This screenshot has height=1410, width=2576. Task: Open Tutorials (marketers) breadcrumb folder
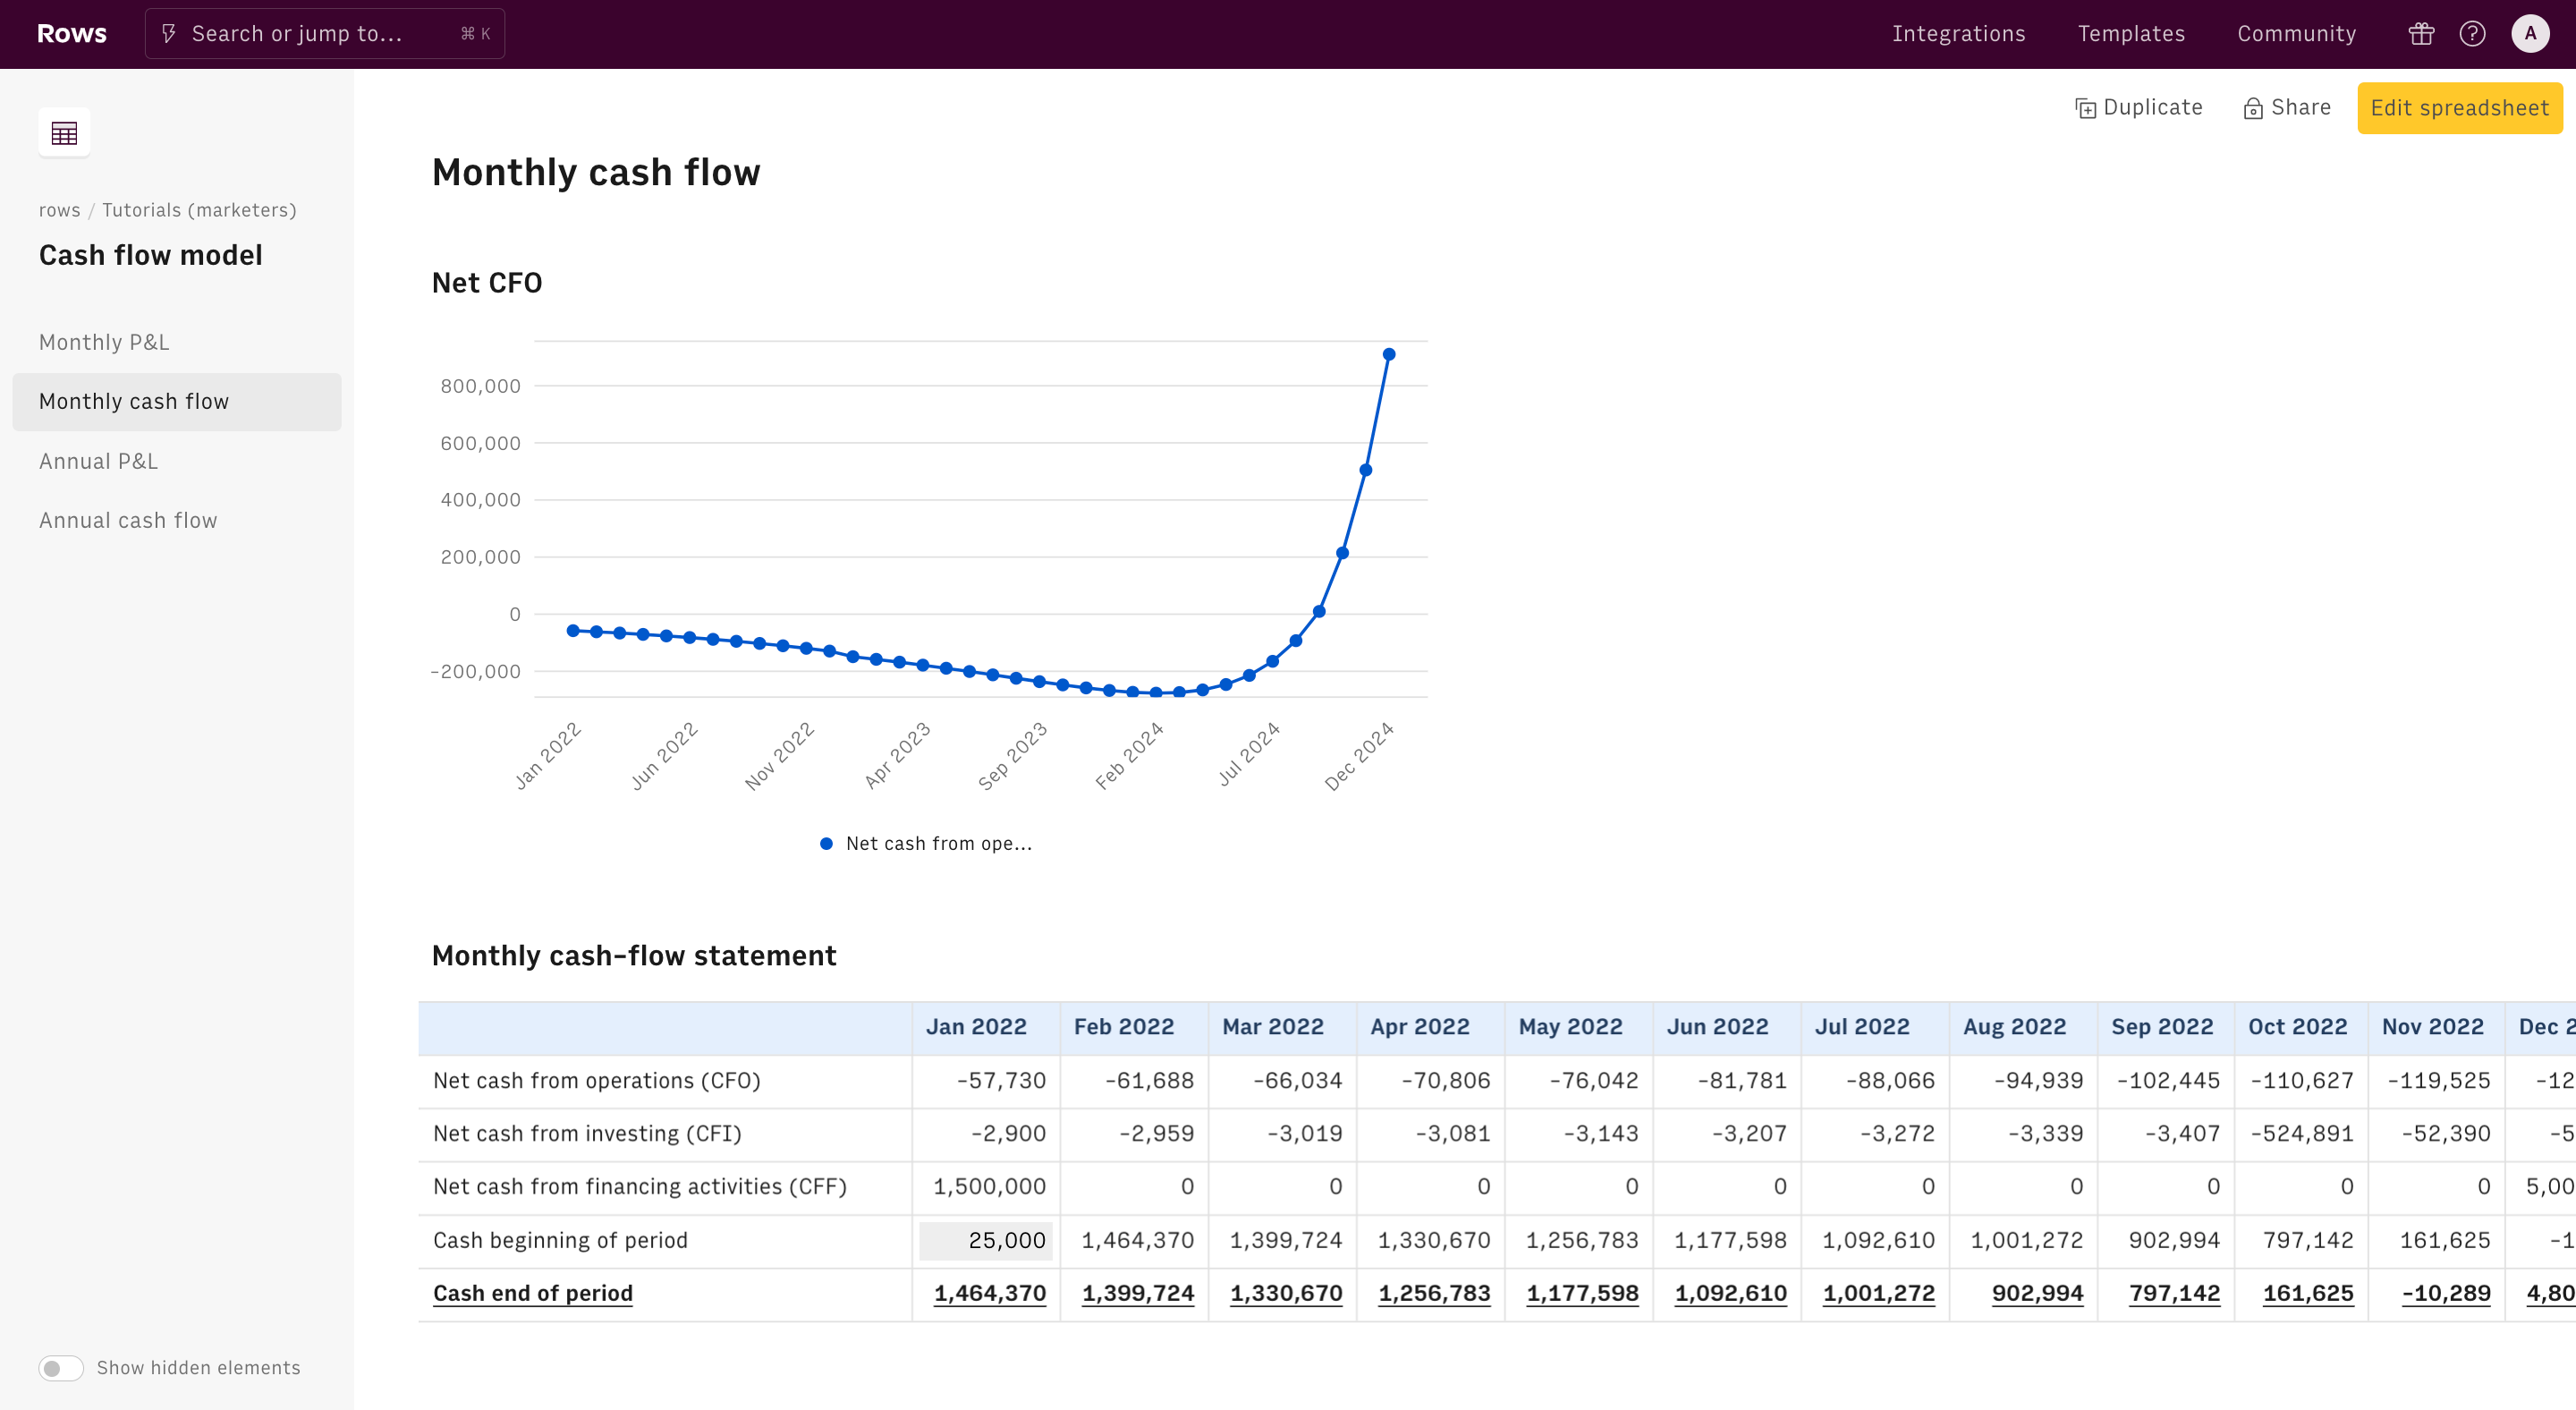pos(199,210)
